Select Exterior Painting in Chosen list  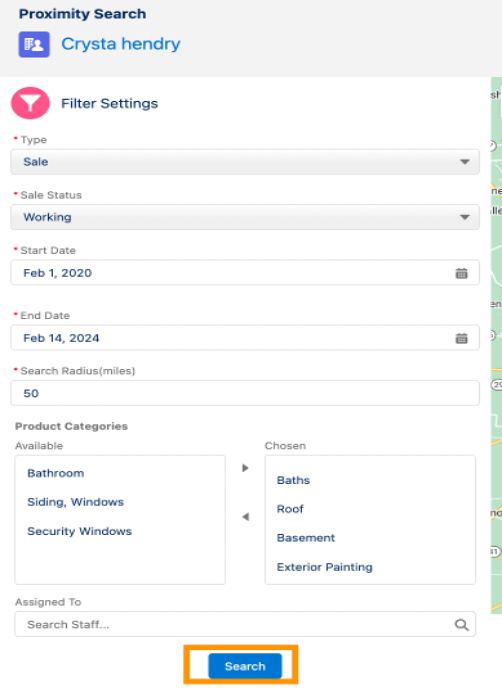click(325, 567)
